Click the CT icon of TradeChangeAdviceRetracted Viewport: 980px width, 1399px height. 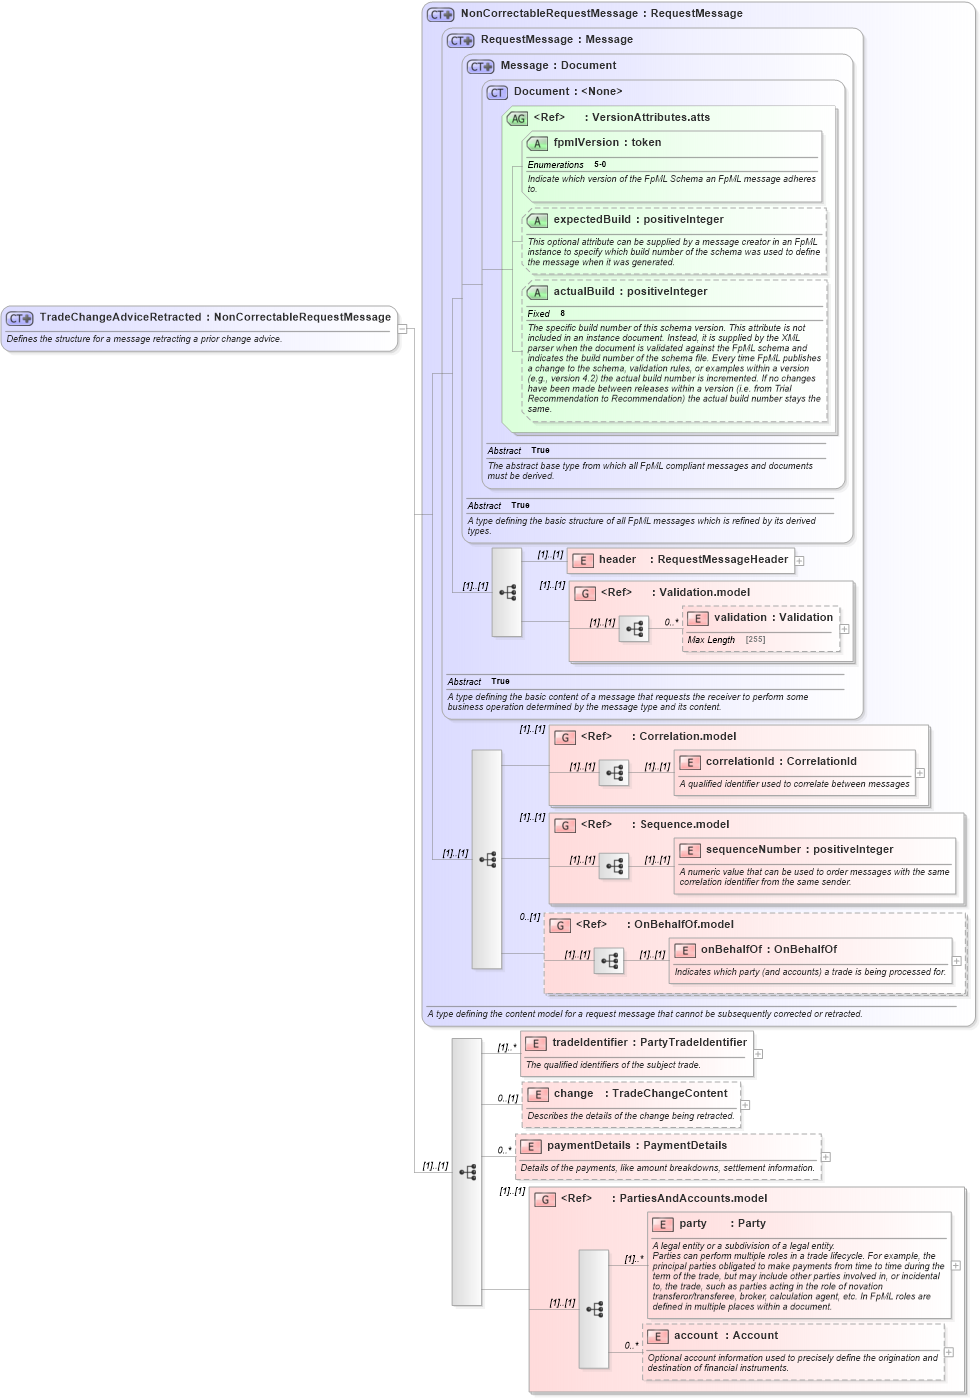coord(20,318)
